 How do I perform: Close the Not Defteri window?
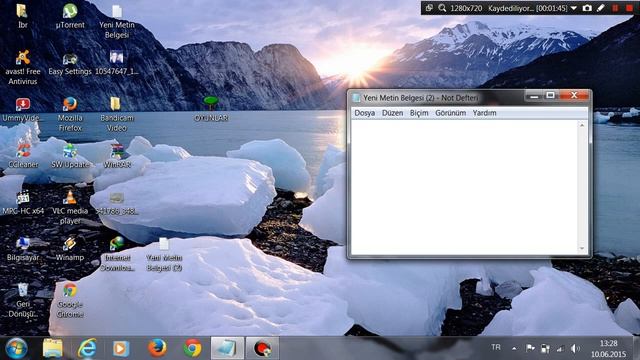pos(574,96)
